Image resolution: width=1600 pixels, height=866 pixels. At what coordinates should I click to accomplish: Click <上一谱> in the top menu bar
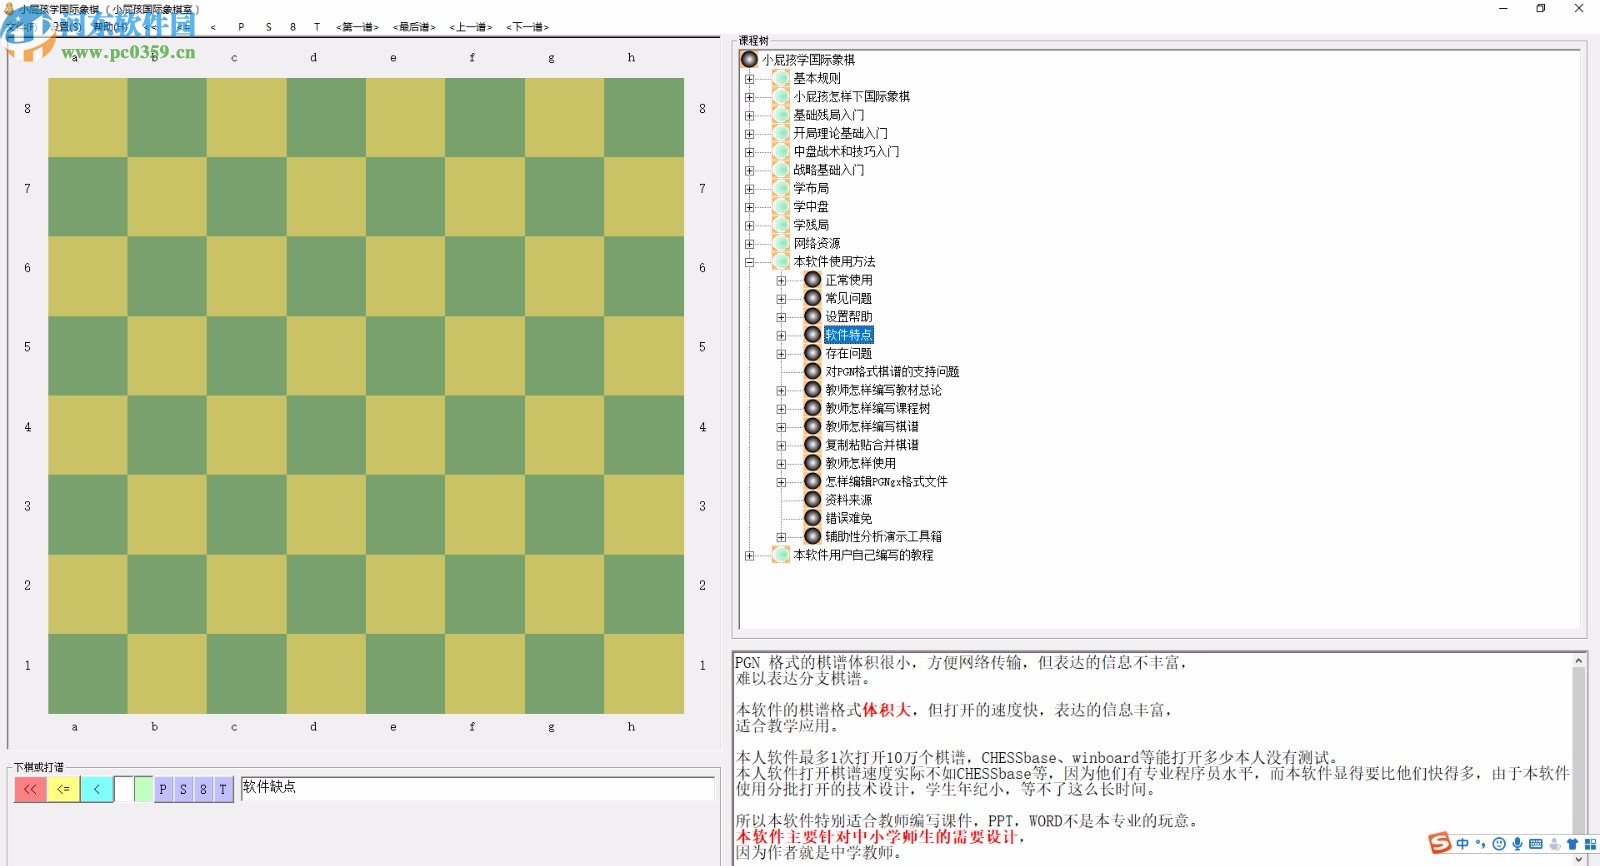click(471, 27)
